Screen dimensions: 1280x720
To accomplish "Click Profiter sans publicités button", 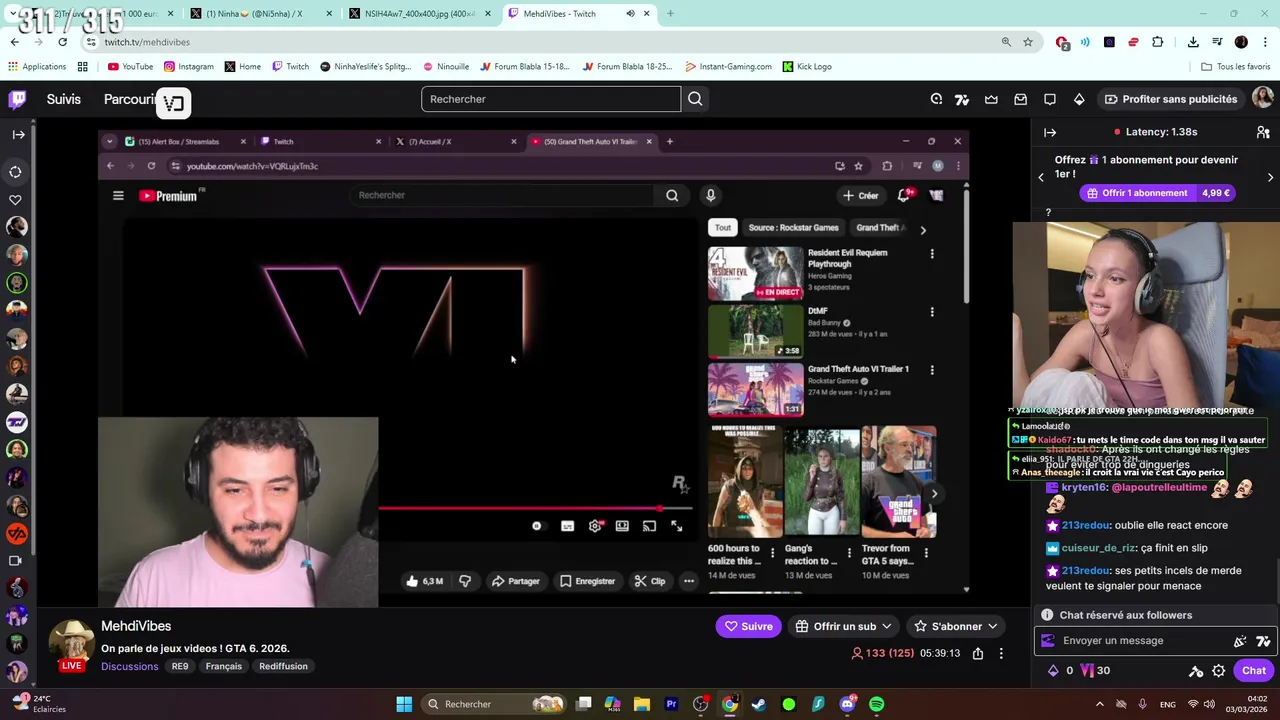I will tap(1170, 99).
